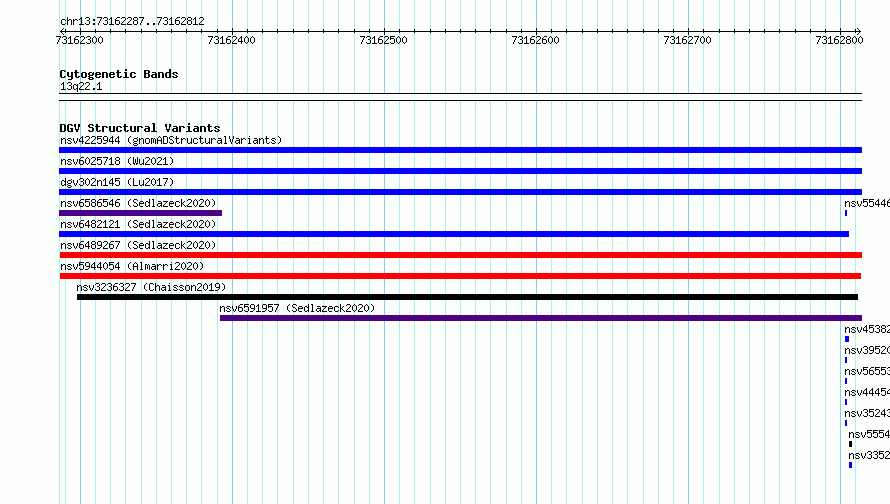Select small blue marker under nsv39520
This screenshot has width=890, height=504.
click(846, 360)
